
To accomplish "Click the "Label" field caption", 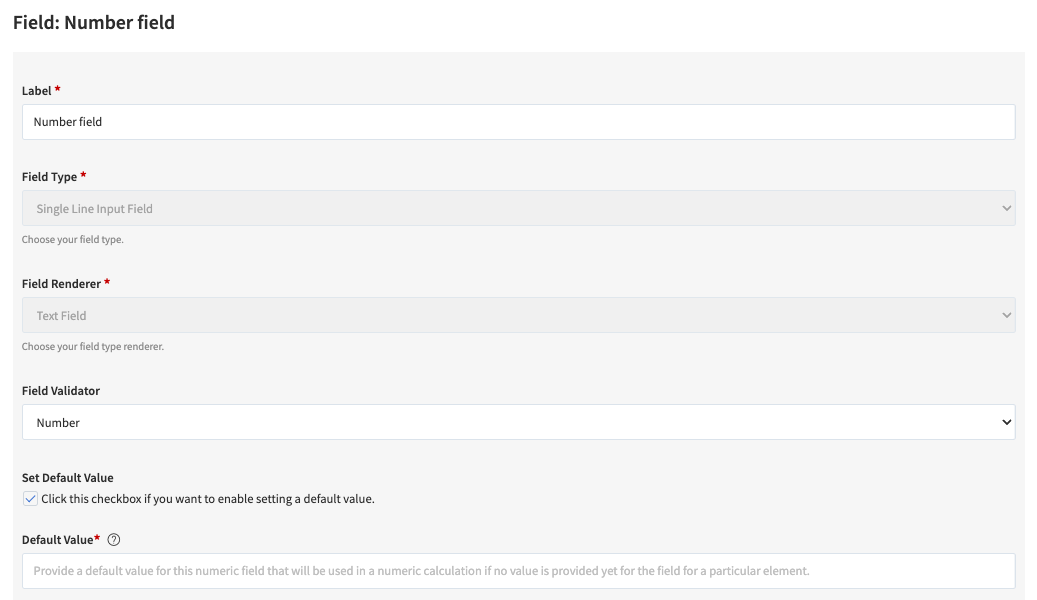I will click(x=37, y=91).
